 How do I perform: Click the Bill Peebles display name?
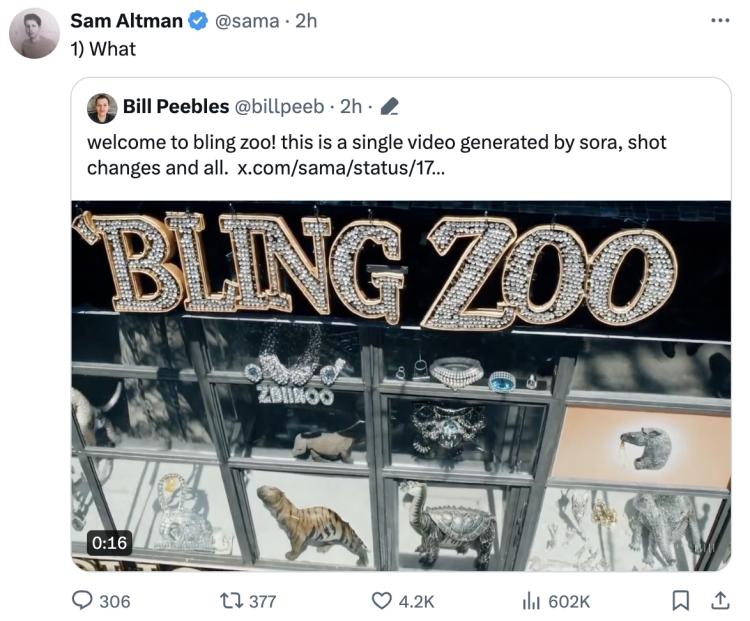pos(176,106)
